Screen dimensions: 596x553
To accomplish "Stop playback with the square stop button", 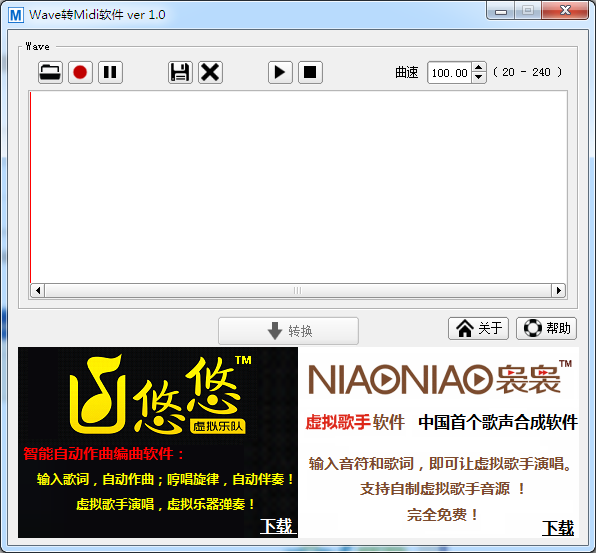I will click(310, 72).
